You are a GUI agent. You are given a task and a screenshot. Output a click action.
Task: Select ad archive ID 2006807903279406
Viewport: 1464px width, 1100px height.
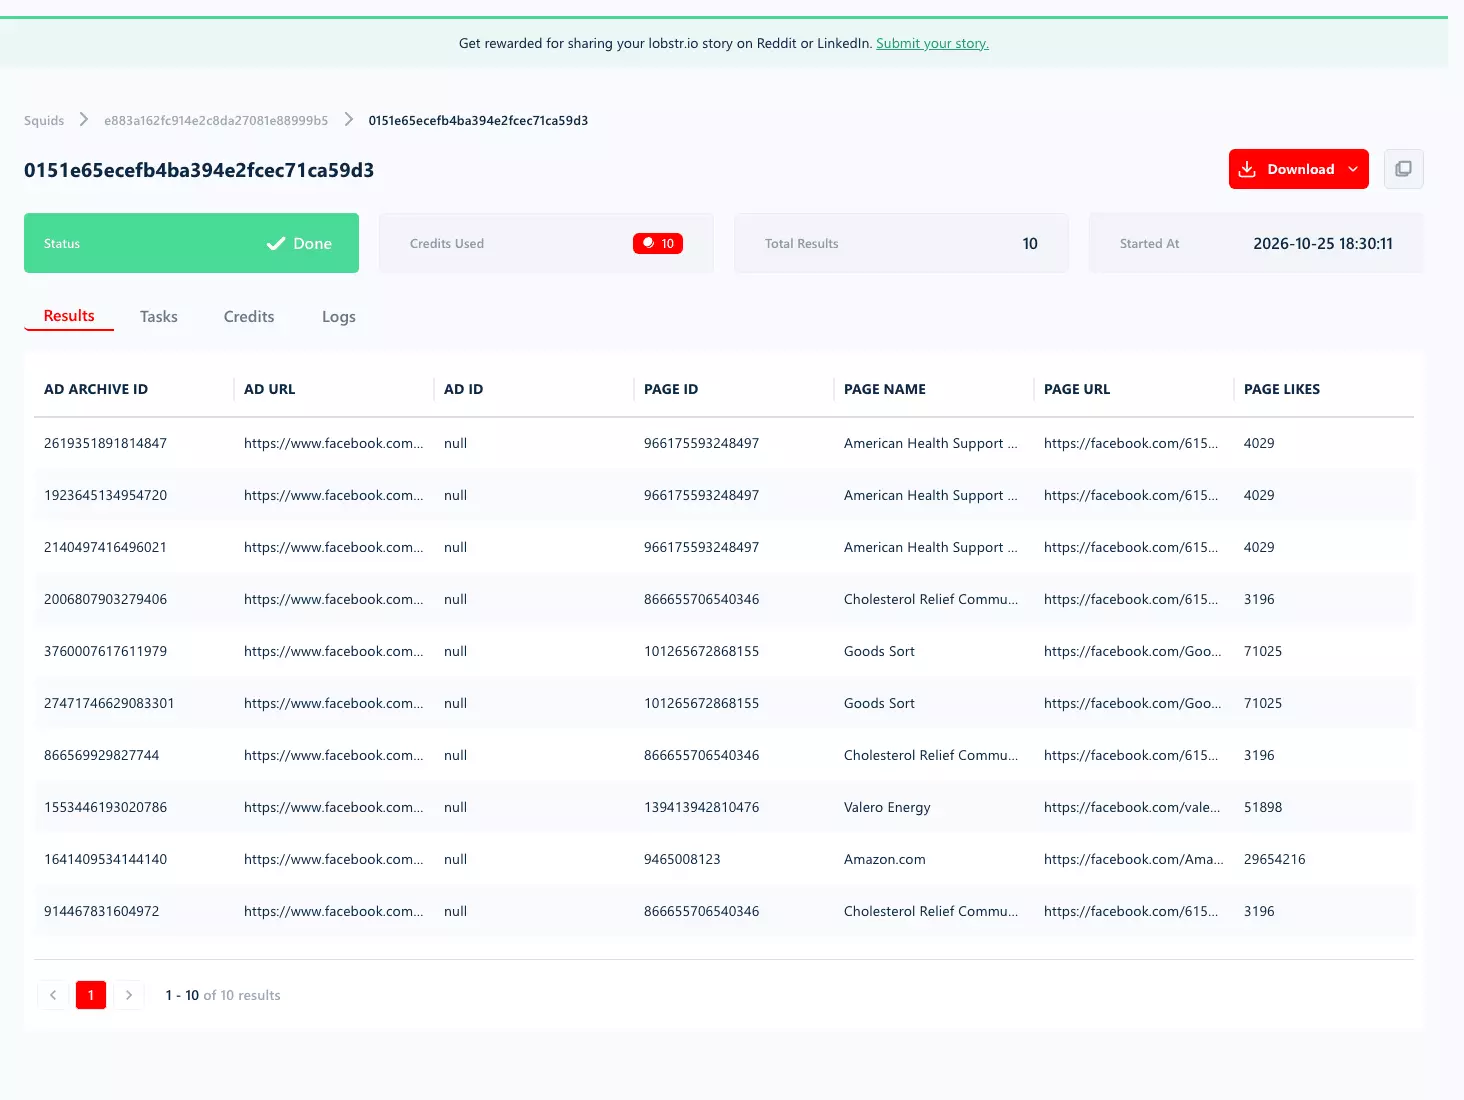click(106, 599)
